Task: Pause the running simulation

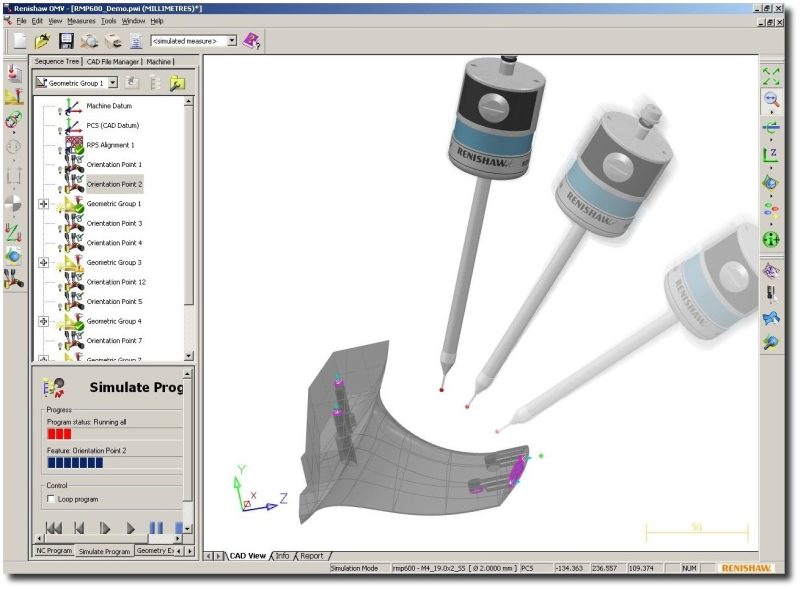Action: coord(156,527)
